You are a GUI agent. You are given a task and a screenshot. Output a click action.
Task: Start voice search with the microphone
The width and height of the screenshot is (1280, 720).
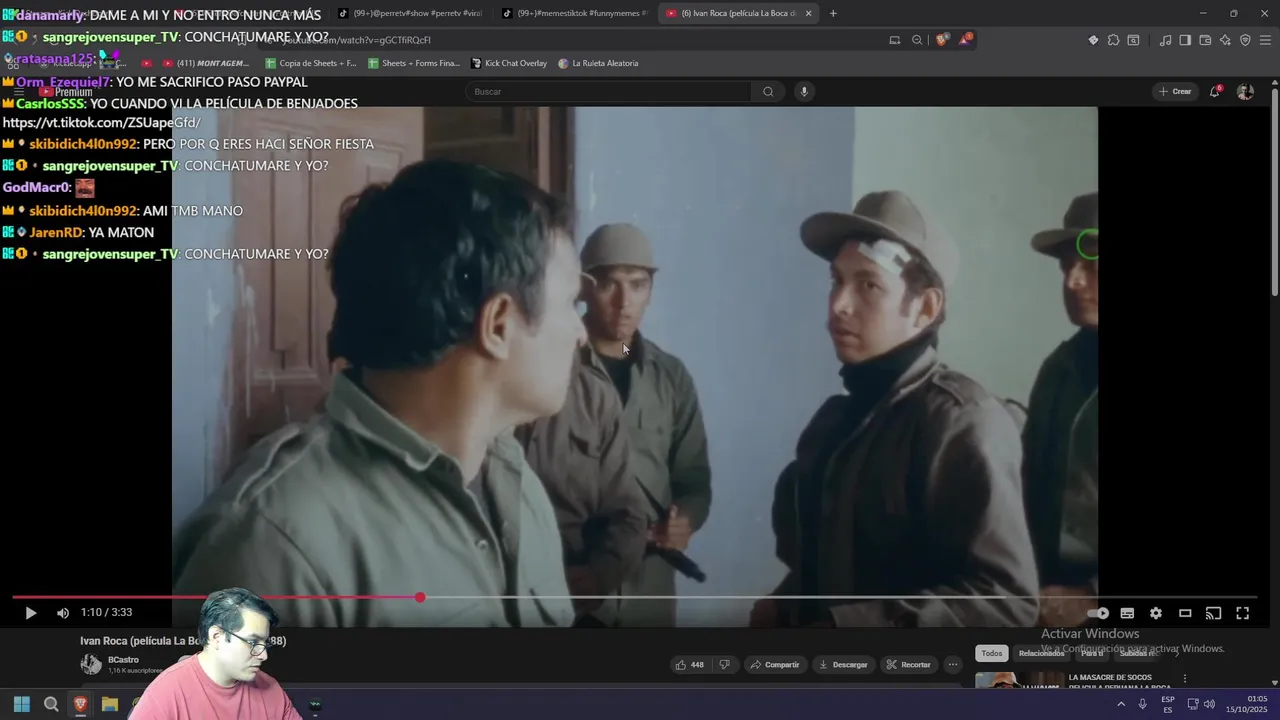[x=804, y=92]
